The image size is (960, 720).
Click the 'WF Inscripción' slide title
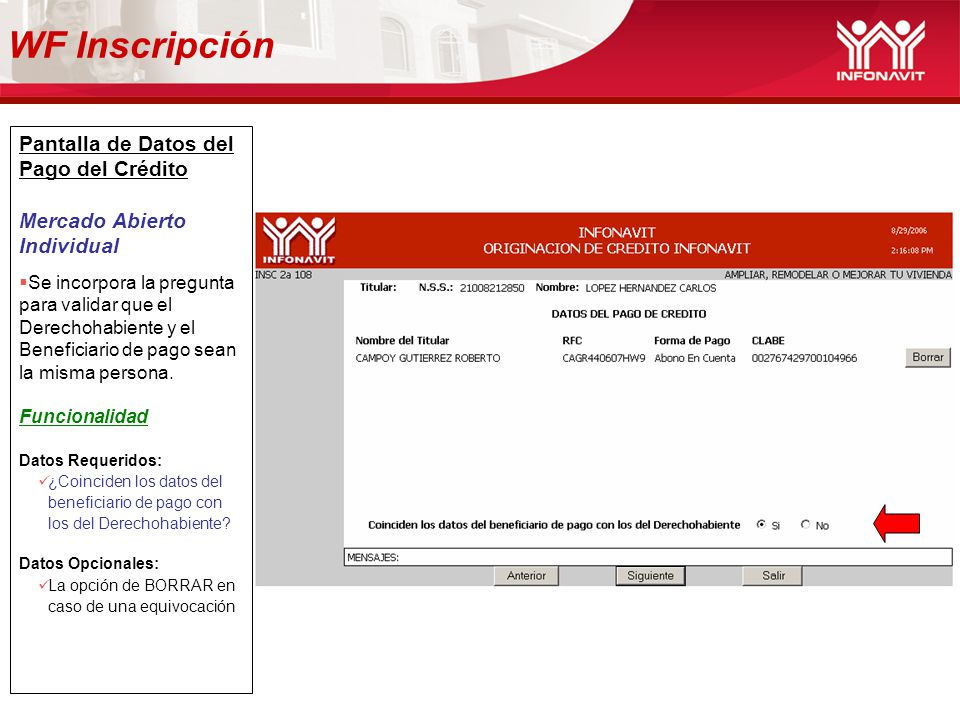pyautogui.click(x=142, y=46)
